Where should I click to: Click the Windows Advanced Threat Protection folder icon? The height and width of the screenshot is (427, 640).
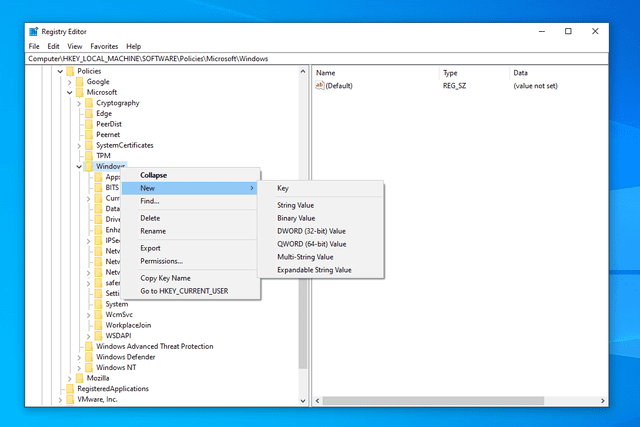point(89,346)
